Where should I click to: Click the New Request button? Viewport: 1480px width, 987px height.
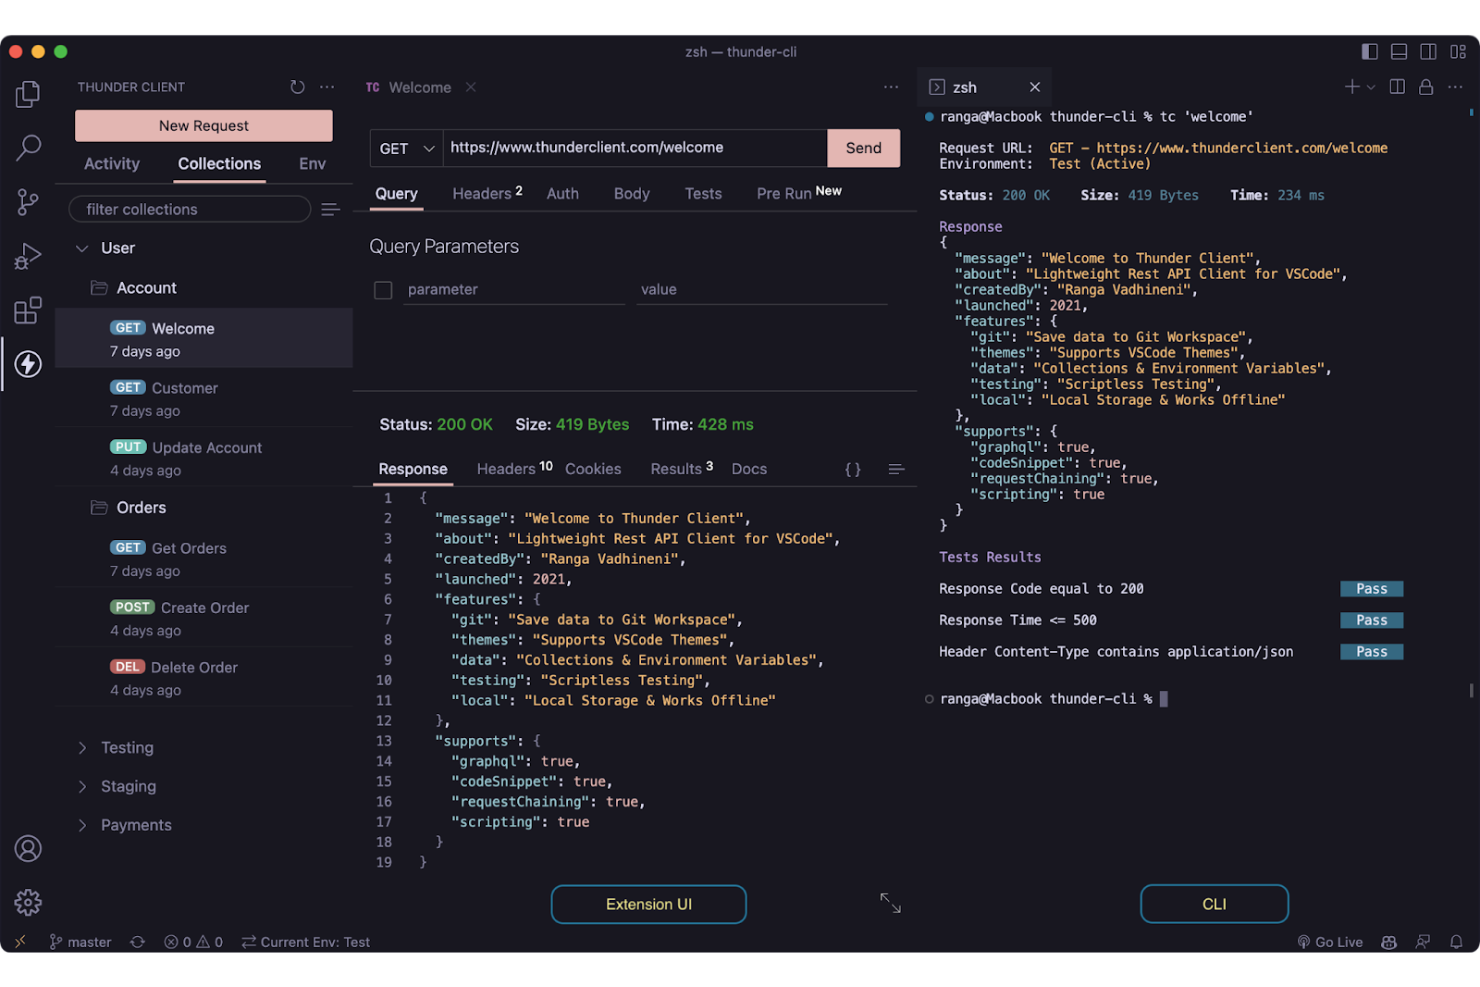(204, 126)
